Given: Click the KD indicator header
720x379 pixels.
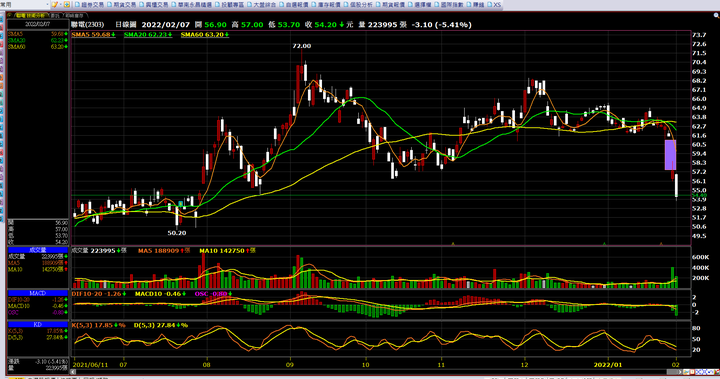Looking at the screenshot, I should [38, 324].
